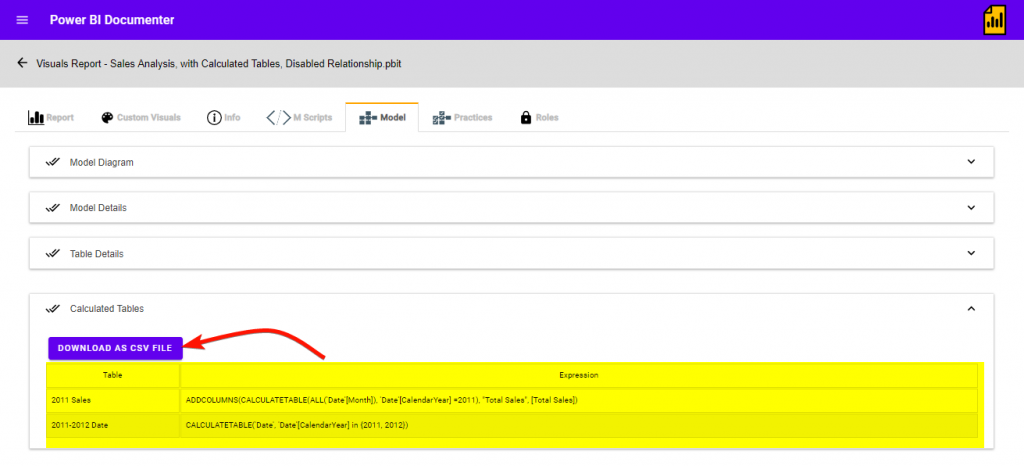Click the Model Diagram panel header text
The image size is (1024, 466).
click(x=101, y=163)
